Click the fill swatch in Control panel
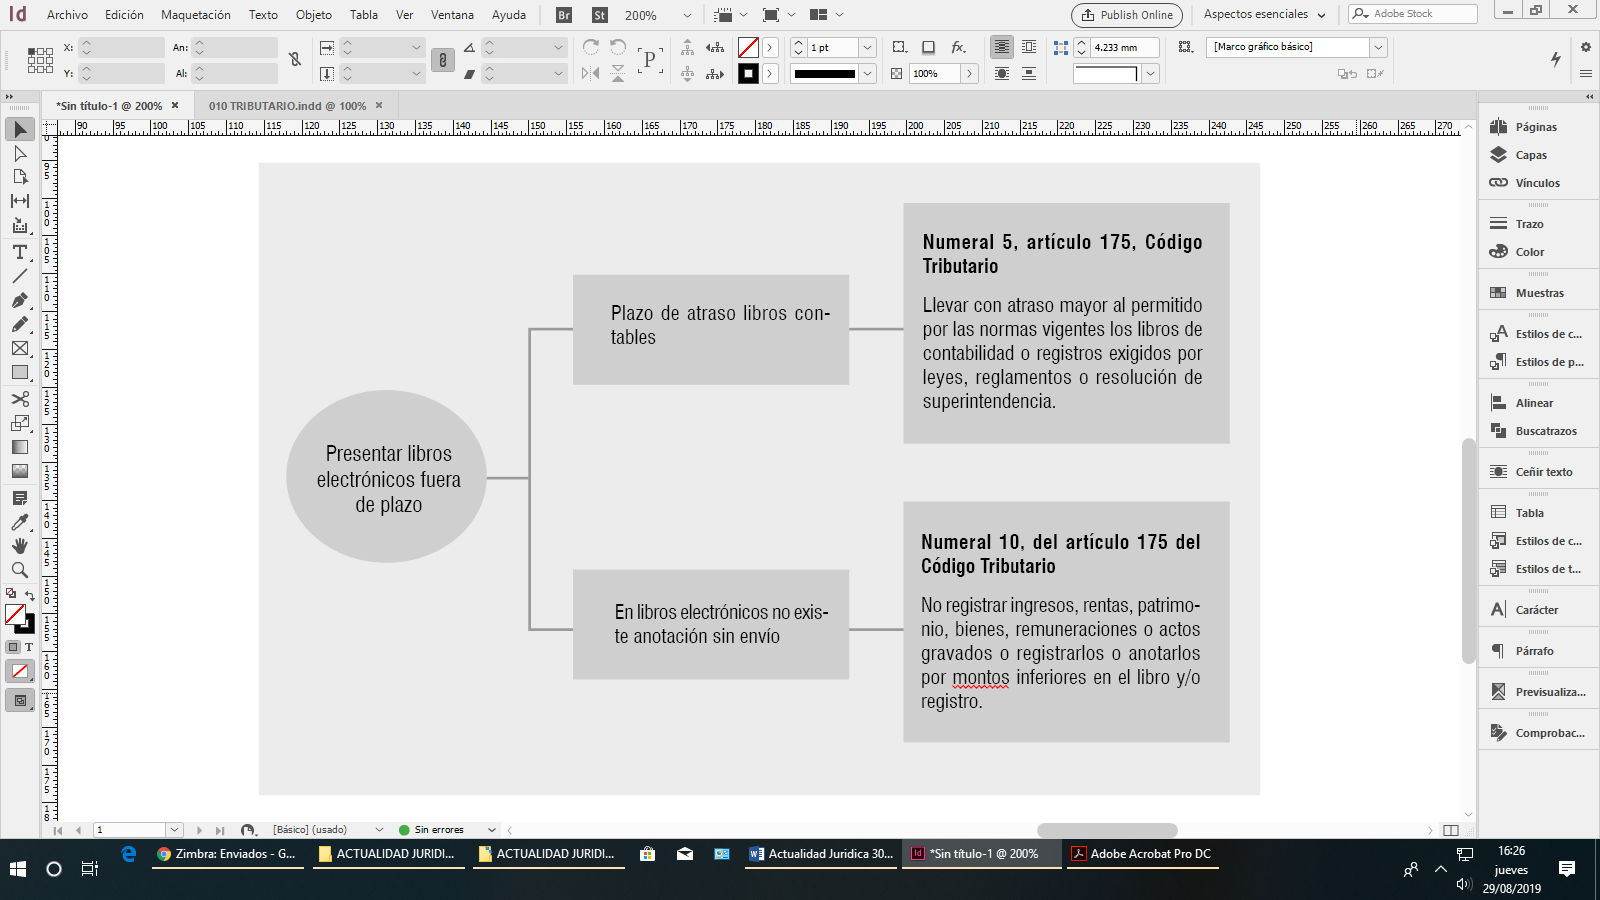1600x900 pixels. point(748,47)
